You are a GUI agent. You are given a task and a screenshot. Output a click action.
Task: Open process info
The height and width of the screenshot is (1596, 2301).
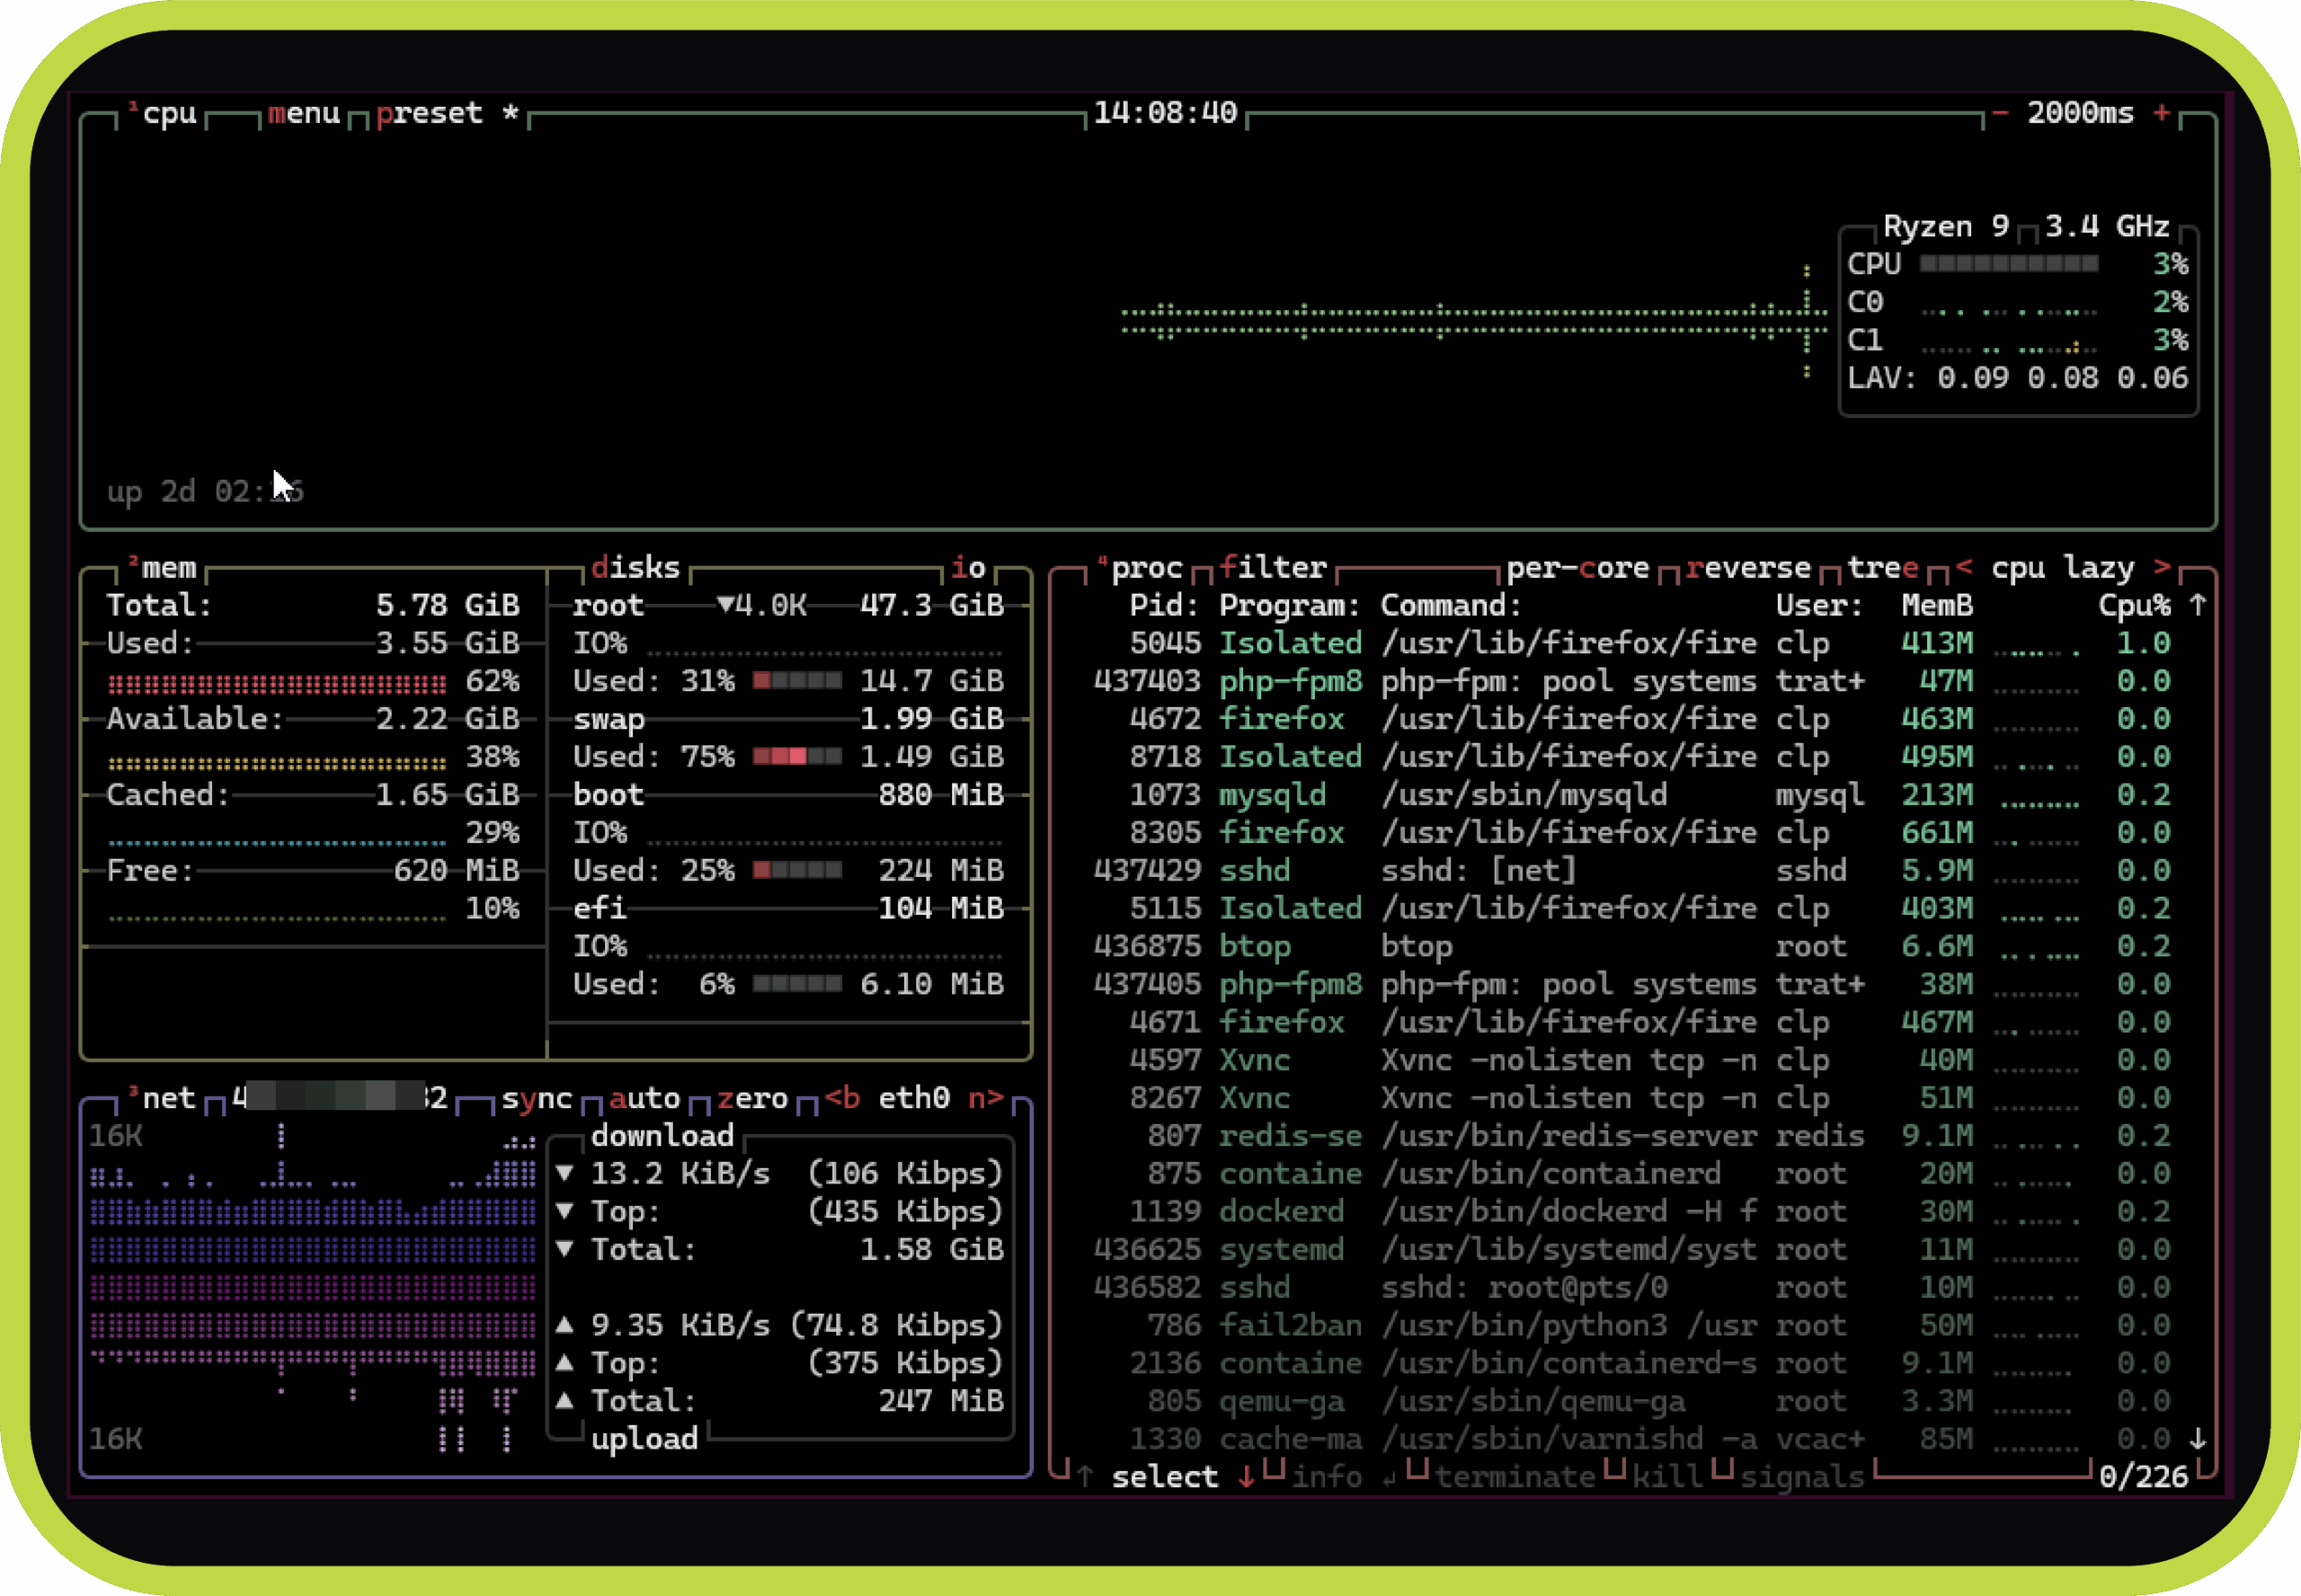click(1327, 1477)
